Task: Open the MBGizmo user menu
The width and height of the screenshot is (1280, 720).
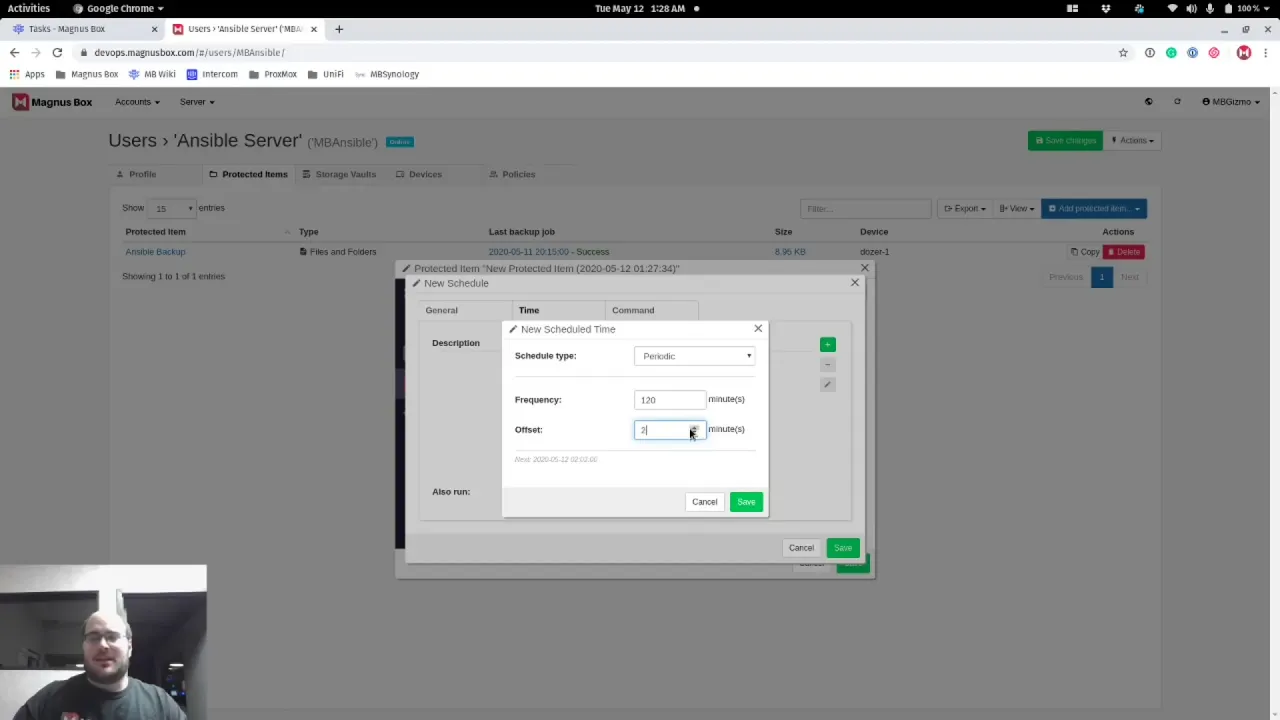Action: tap(1231, 102)
